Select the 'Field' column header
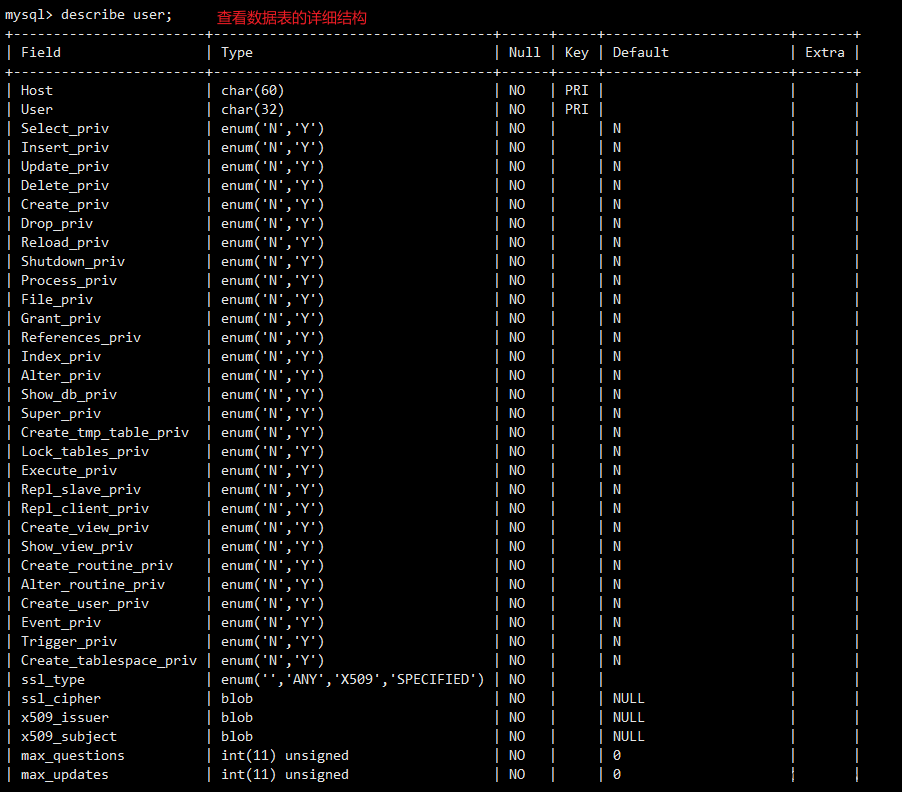 41,52
